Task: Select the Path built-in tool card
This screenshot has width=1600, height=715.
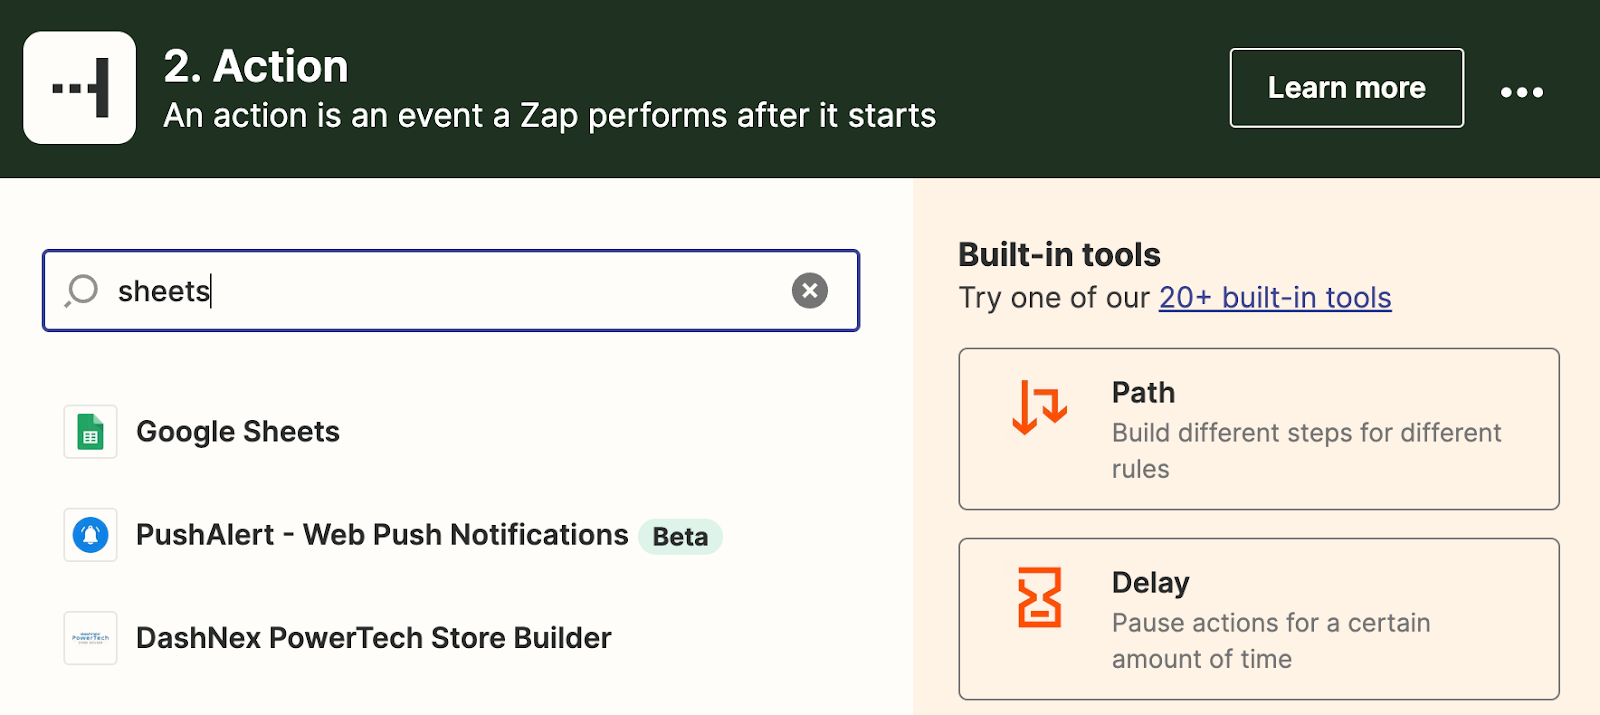Action: [x=1258, y=429]
